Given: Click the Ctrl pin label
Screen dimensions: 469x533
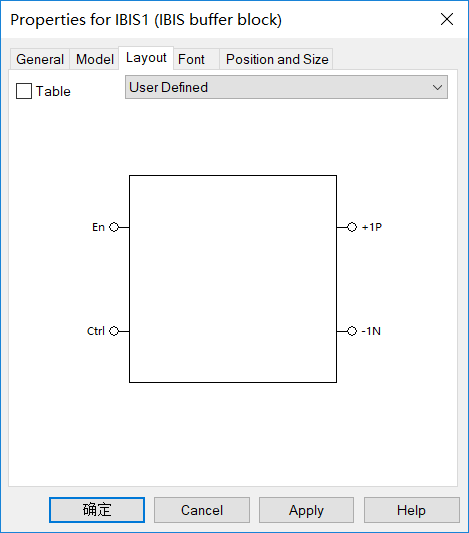Looking at the screenshot, I should click(x=95, y=331).
